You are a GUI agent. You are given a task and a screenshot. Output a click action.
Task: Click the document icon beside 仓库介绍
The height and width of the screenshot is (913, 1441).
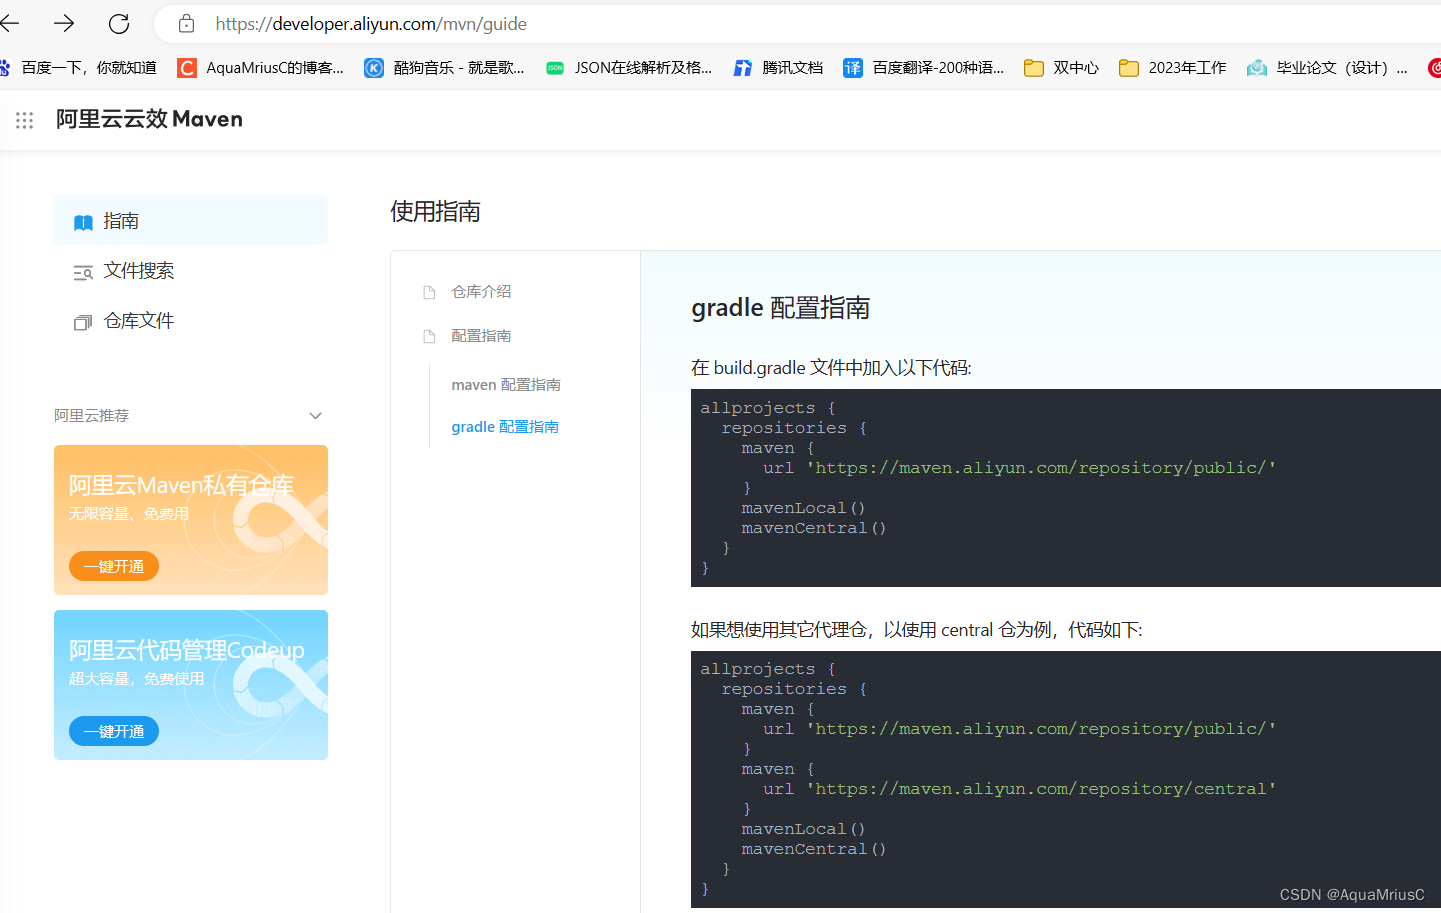pos(429,292)
